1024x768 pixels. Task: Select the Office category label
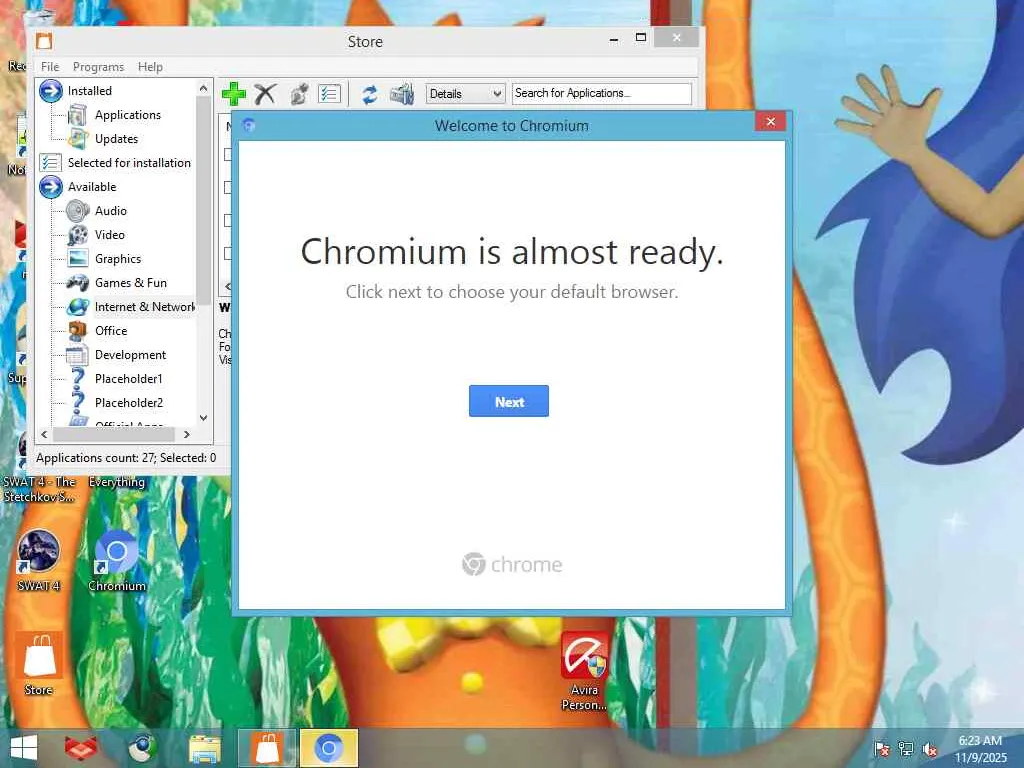coord(111,330)
